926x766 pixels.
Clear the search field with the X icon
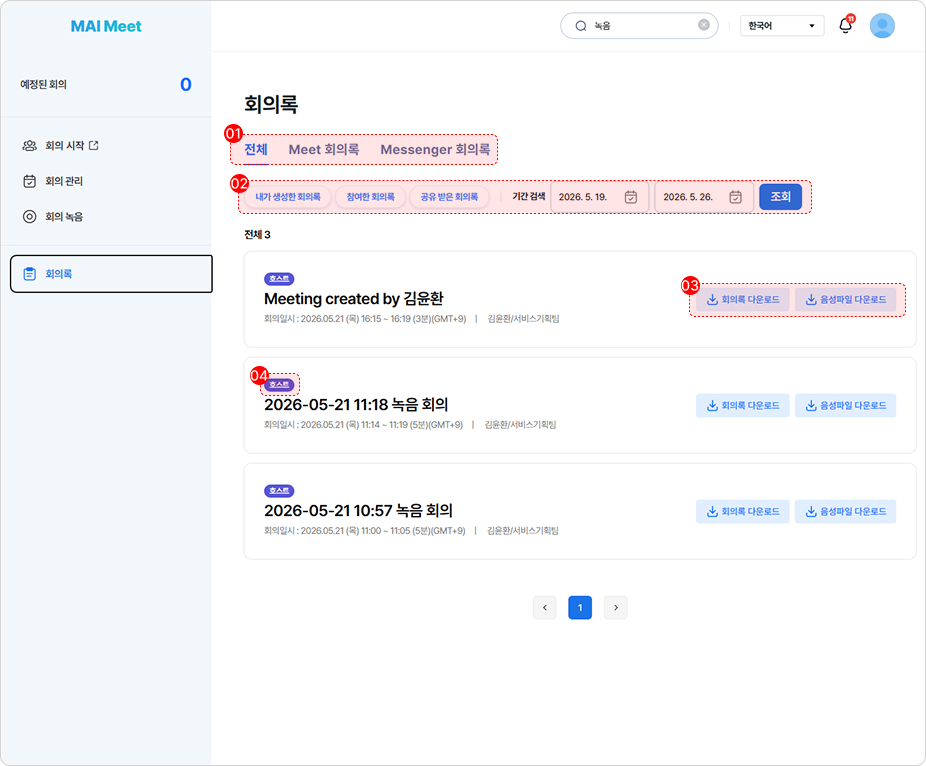(703, 25)
